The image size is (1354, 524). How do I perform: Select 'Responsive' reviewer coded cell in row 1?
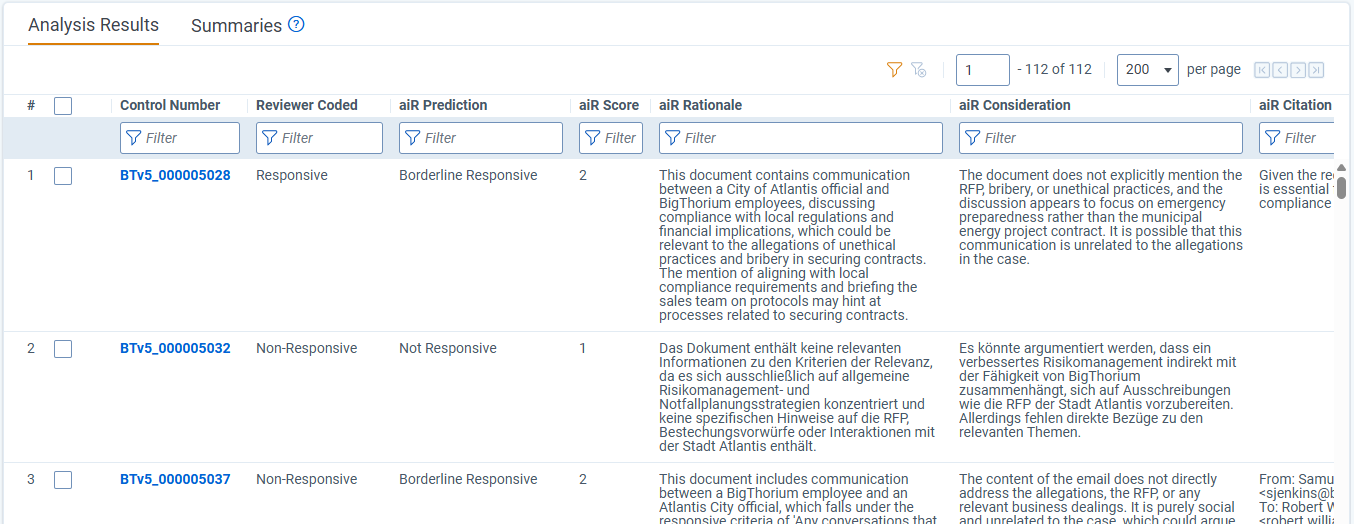pos(292,175)
